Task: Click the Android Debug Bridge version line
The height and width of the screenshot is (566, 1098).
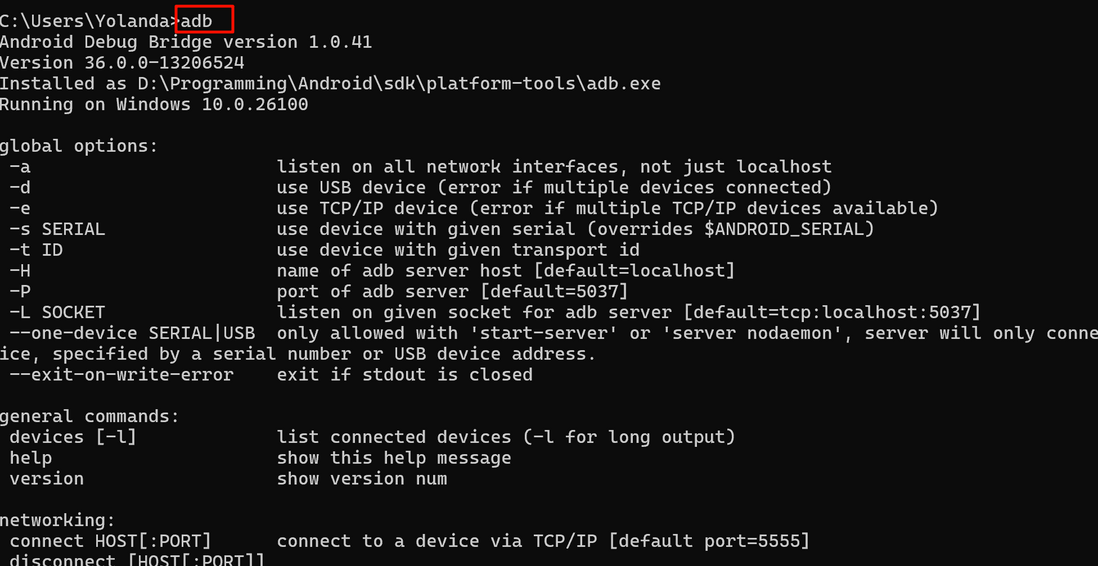Action: tap(186, 42)
